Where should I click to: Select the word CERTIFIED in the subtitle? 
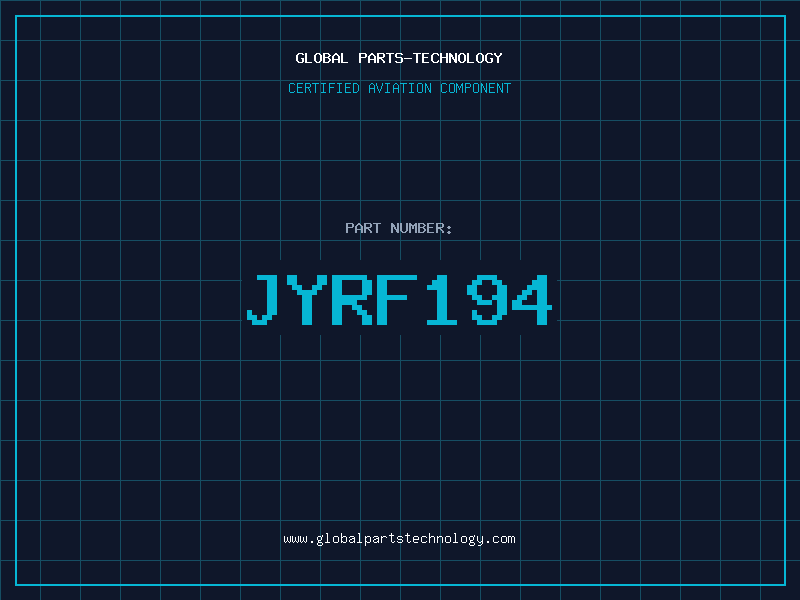[x=324, y=88]
